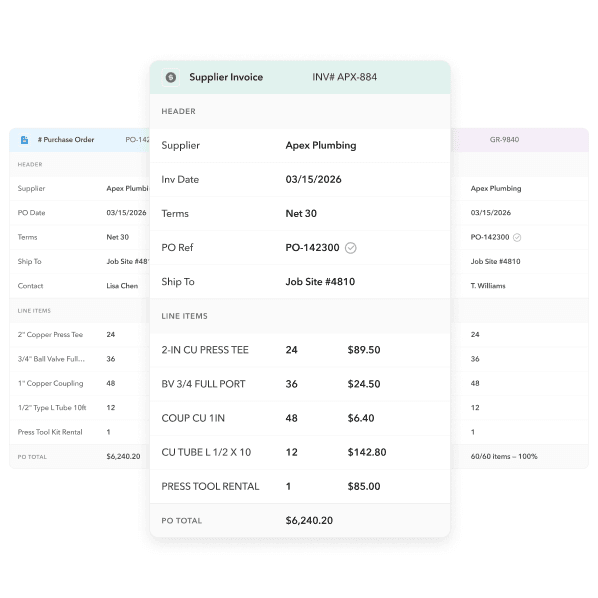Click Job Site #4810 in the Supplier Invoice card
Image resolution: width=598 pixels, height=598 pixels.
point(320,282)
